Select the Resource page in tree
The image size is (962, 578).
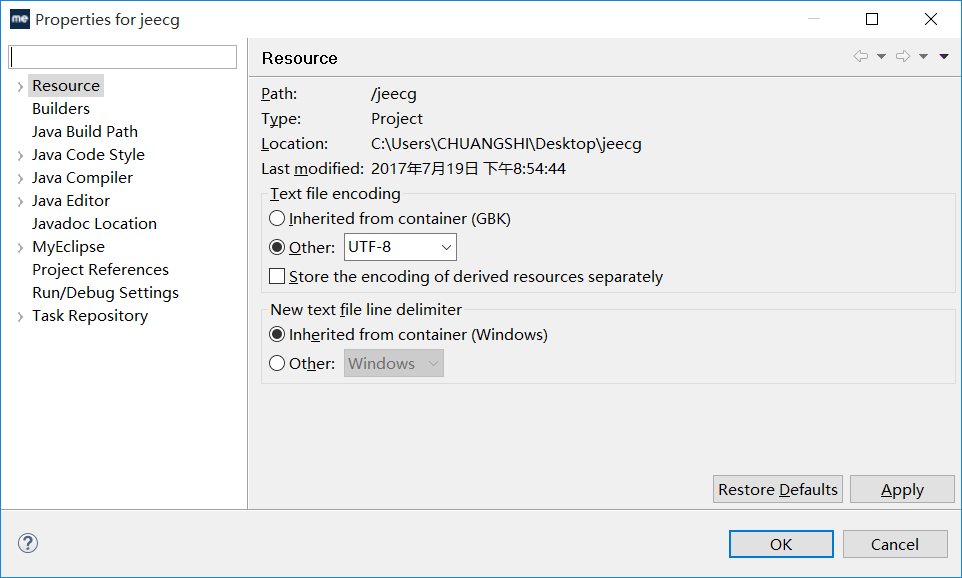(x=66, y=85)
